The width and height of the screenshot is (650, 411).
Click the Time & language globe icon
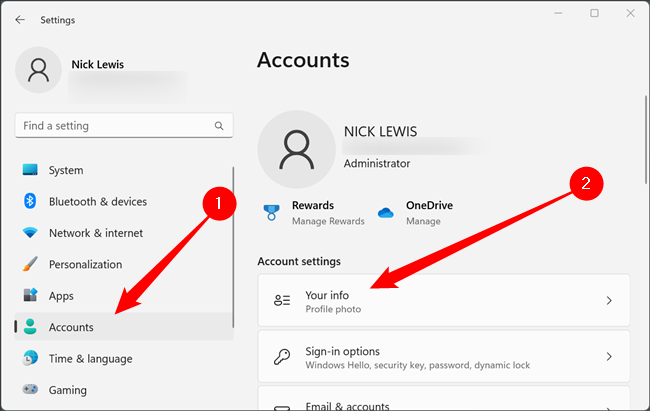click(30, 359)
